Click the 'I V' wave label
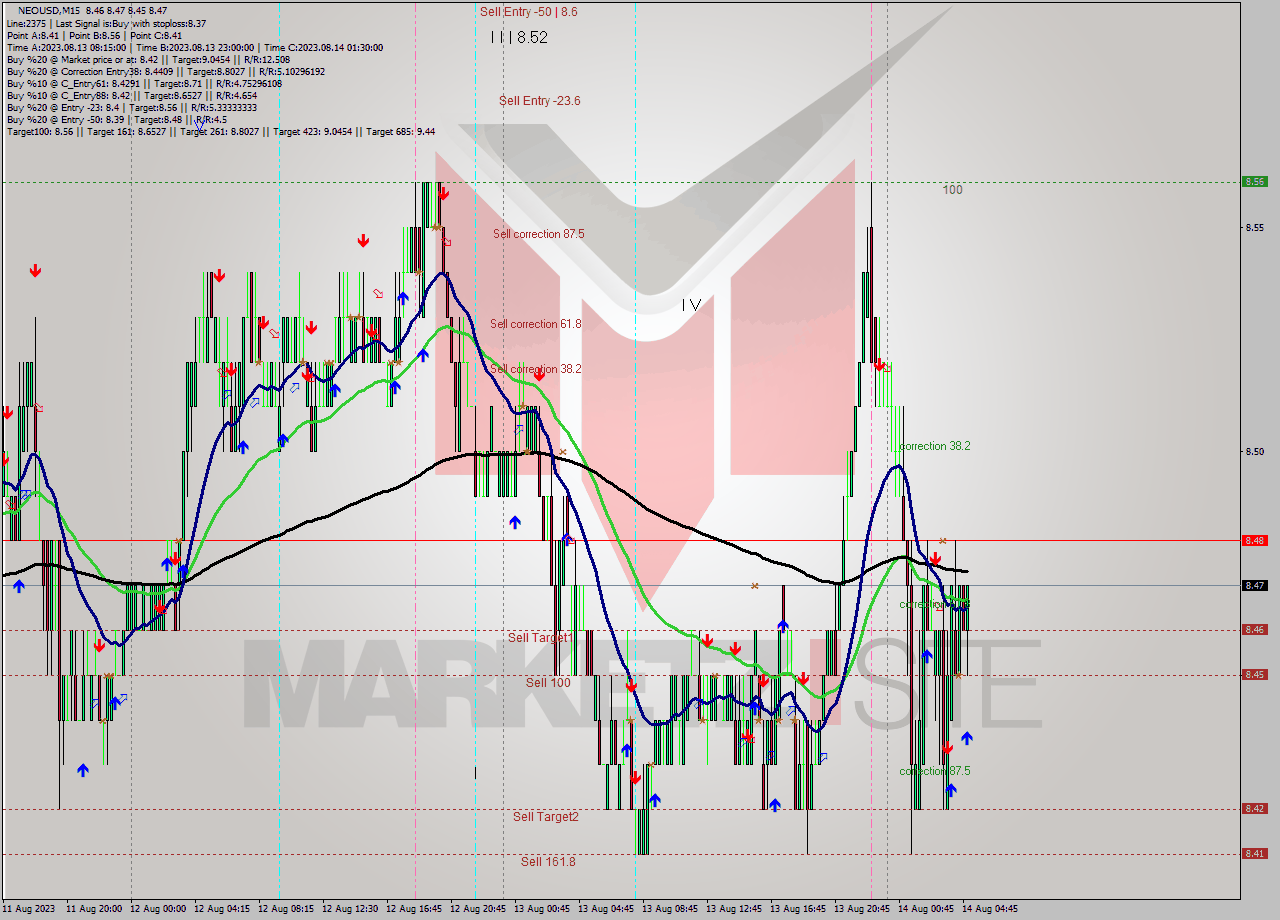Screen dimensions: 1280x920 point(691,304)
